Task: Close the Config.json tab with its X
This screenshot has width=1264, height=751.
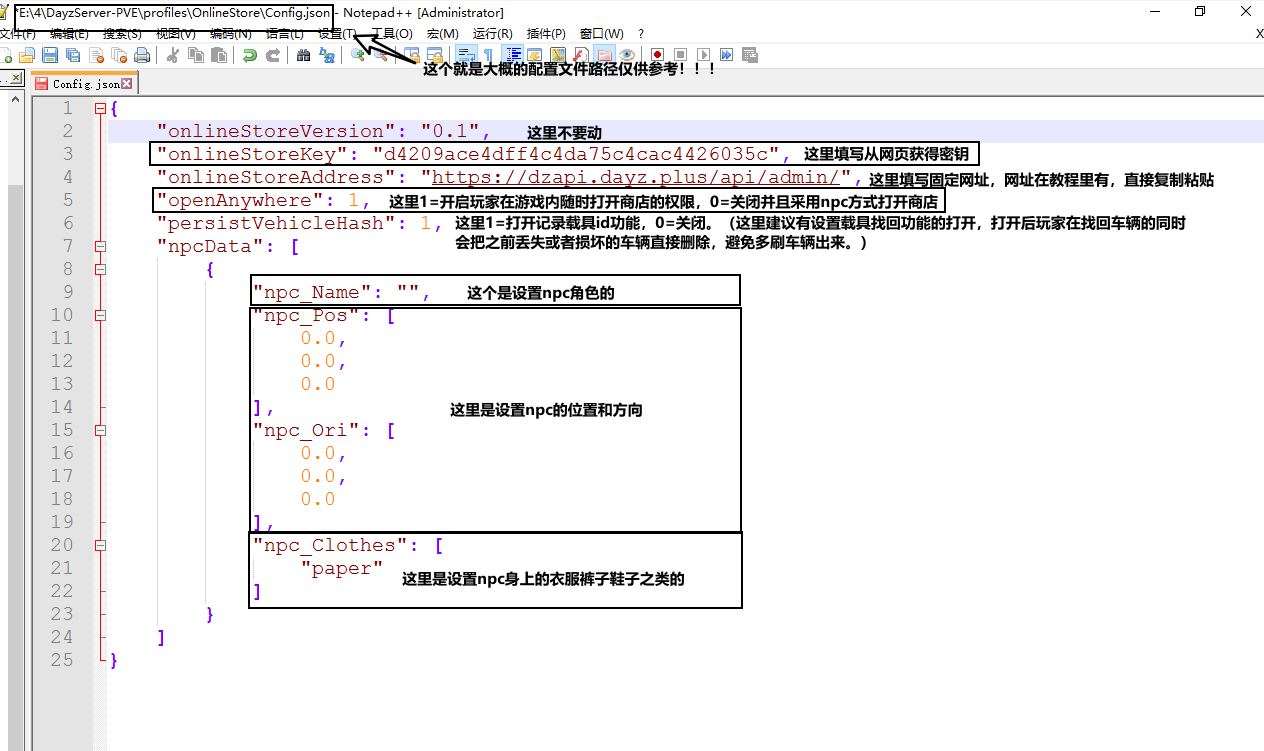Action: click(127, 84)
